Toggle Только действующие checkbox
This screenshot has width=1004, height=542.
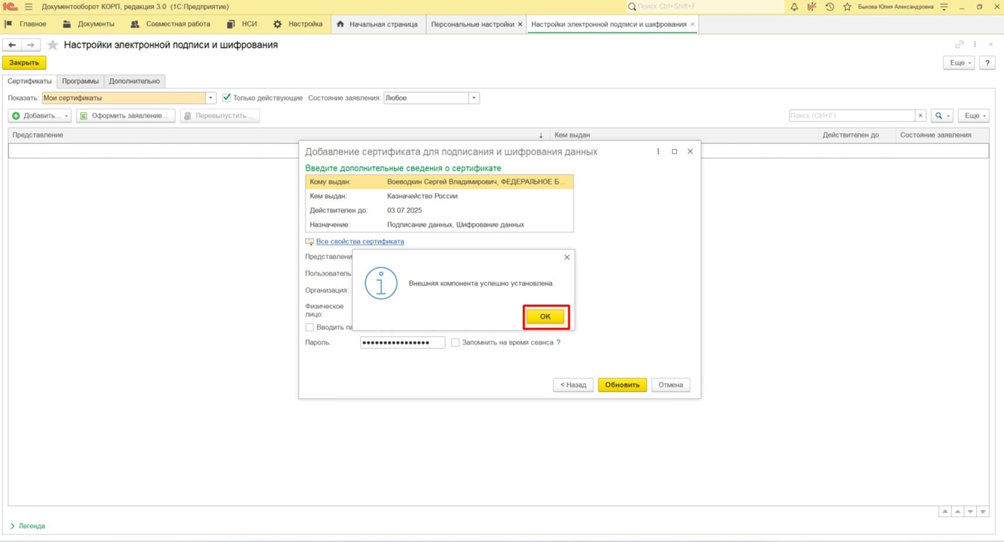pyautogui.click(x=226, y=98)
